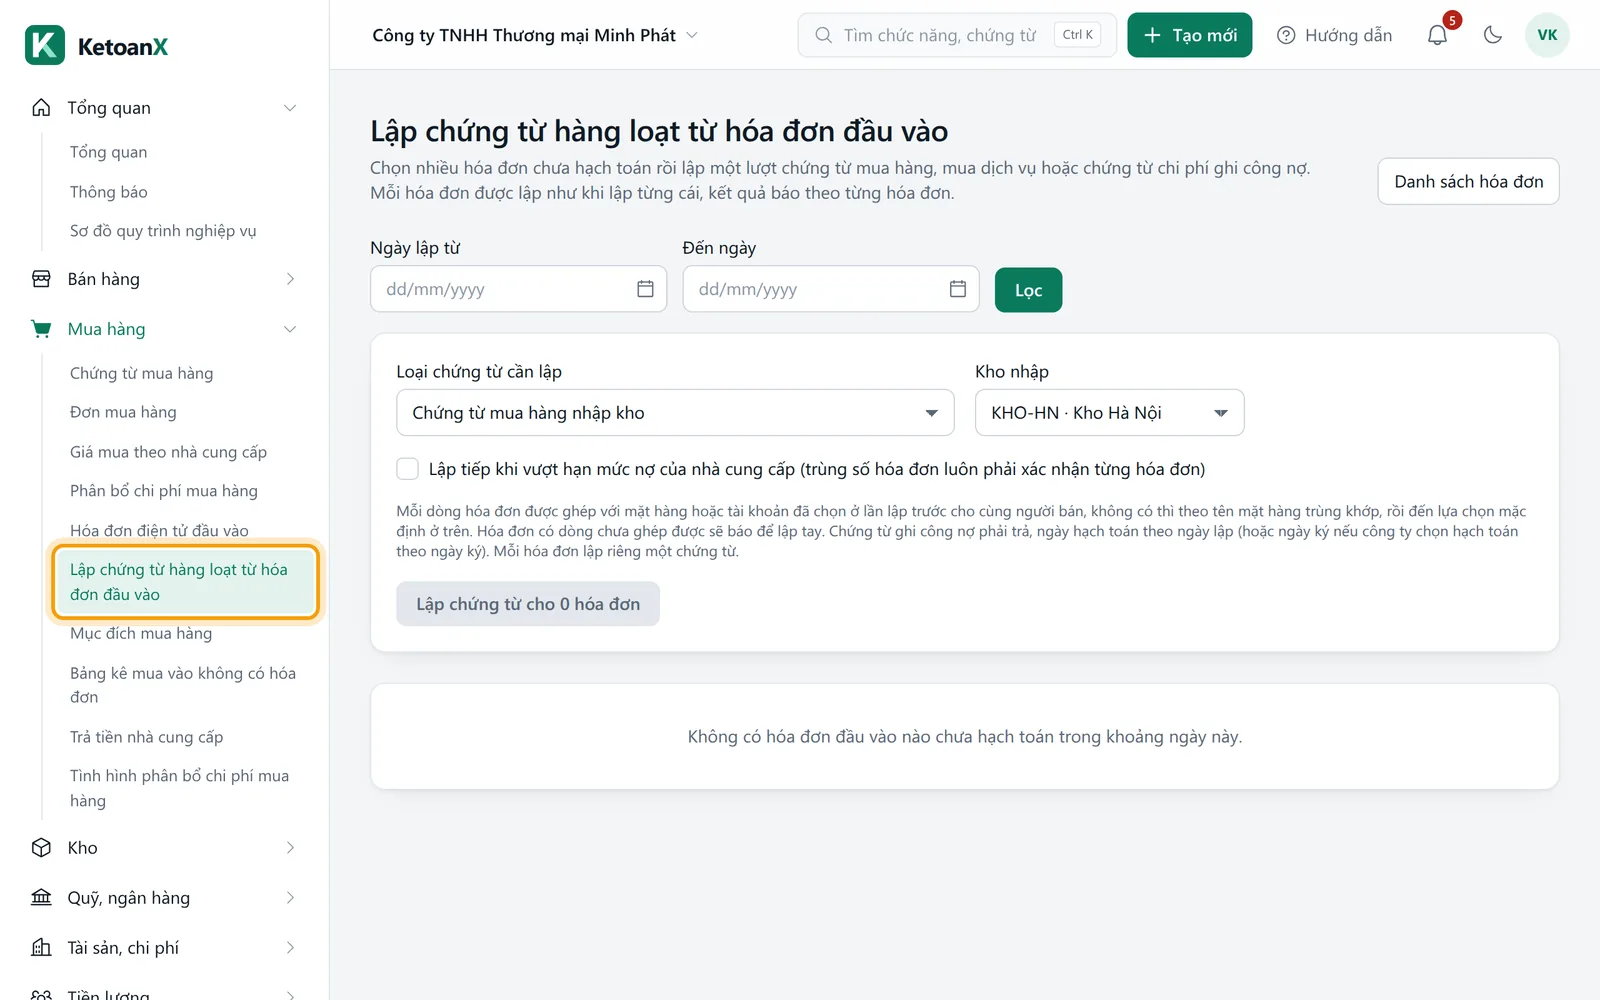Open calendar picker for Đến ngày
Image resolution: width=1600 pixels, height=1000 pixels.
957,289
